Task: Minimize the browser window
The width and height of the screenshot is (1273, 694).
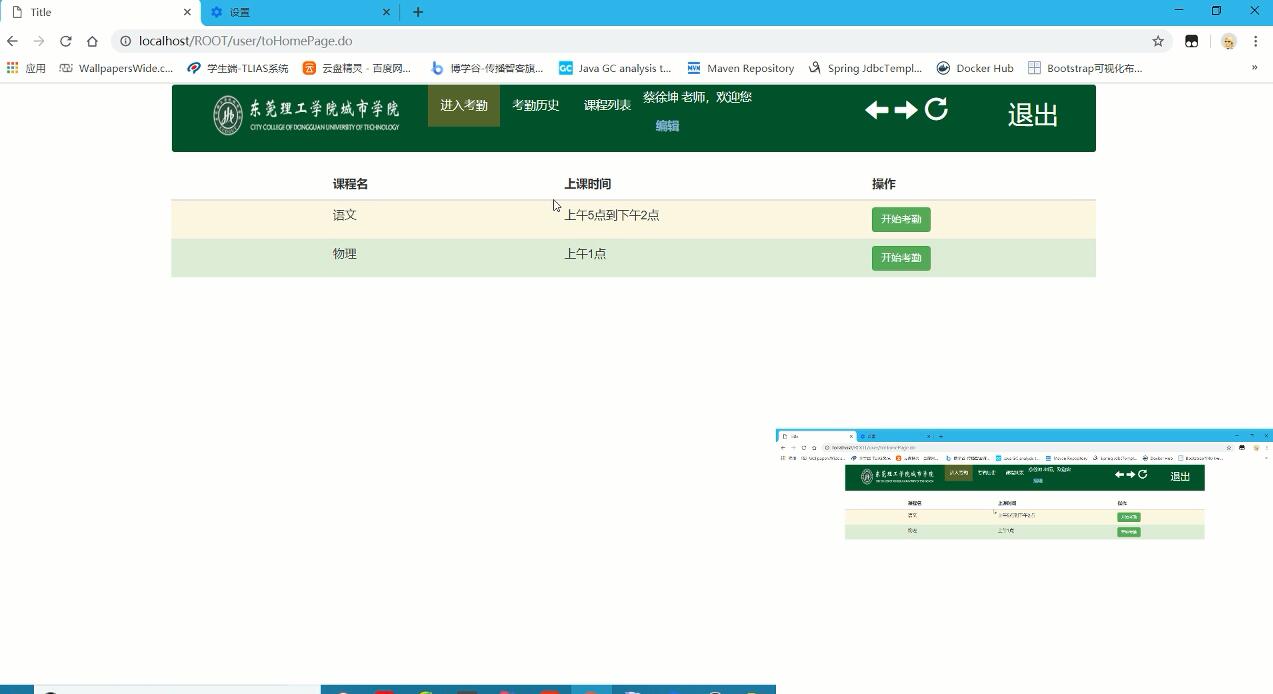Action: click(x=1179, y=11)
